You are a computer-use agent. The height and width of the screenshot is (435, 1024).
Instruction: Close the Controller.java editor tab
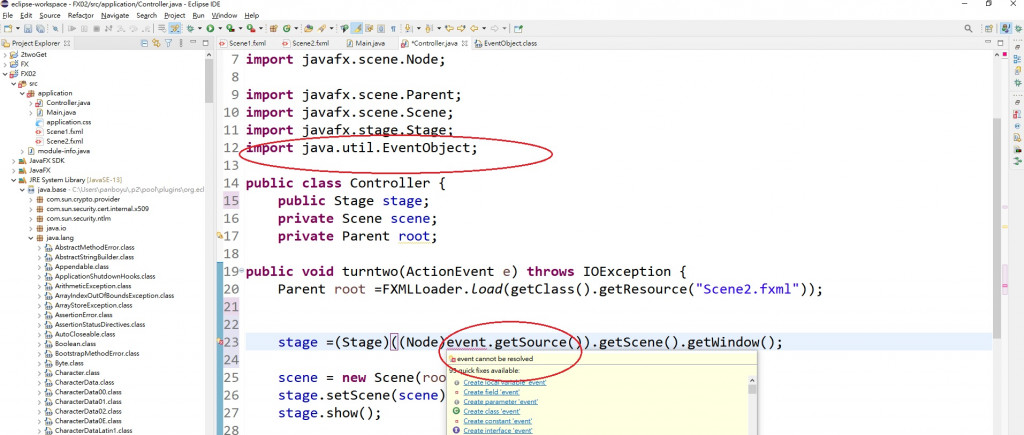click(x=464, y=43)
